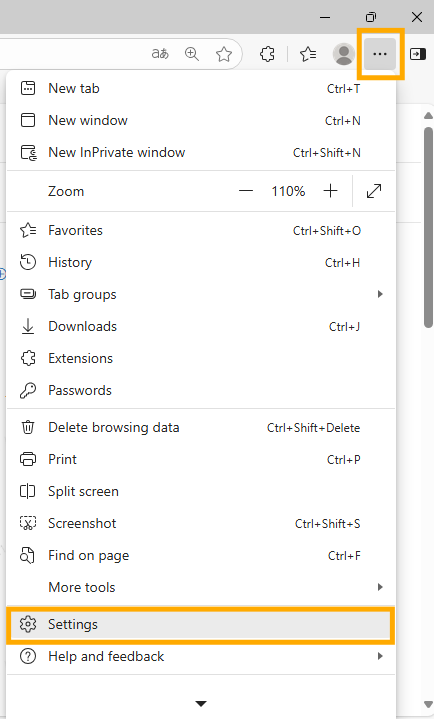Screen dimensions: 434x719
Task: Choose Delete browsing data
Action: point(201,427)
